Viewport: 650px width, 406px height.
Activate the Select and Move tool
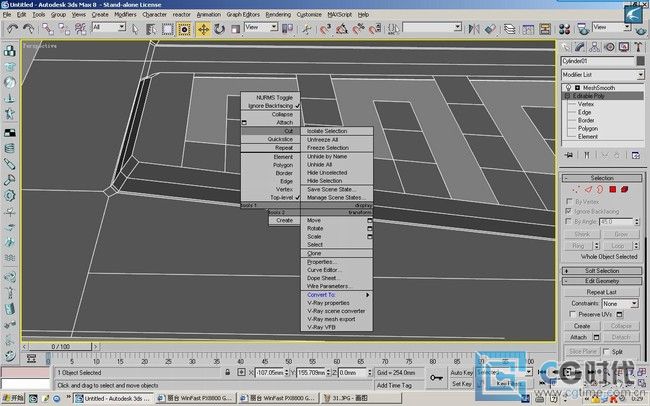click(203, 29)
